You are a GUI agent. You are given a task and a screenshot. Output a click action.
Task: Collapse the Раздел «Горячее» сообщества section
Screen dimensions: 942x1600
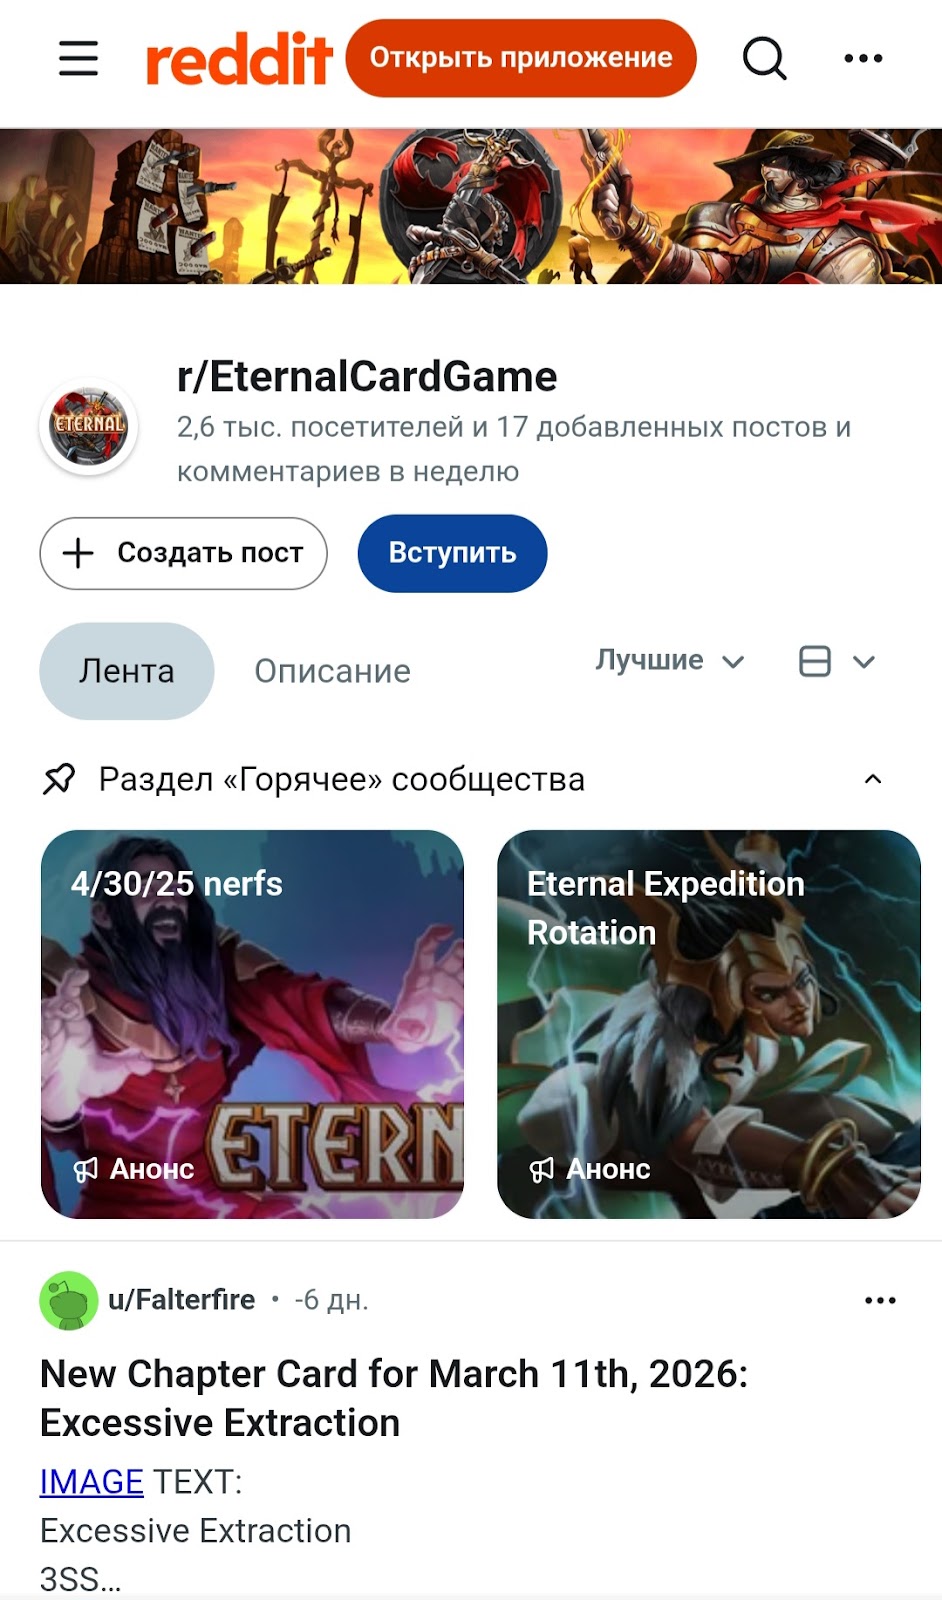pyautogui.click(x=873, y=779)
